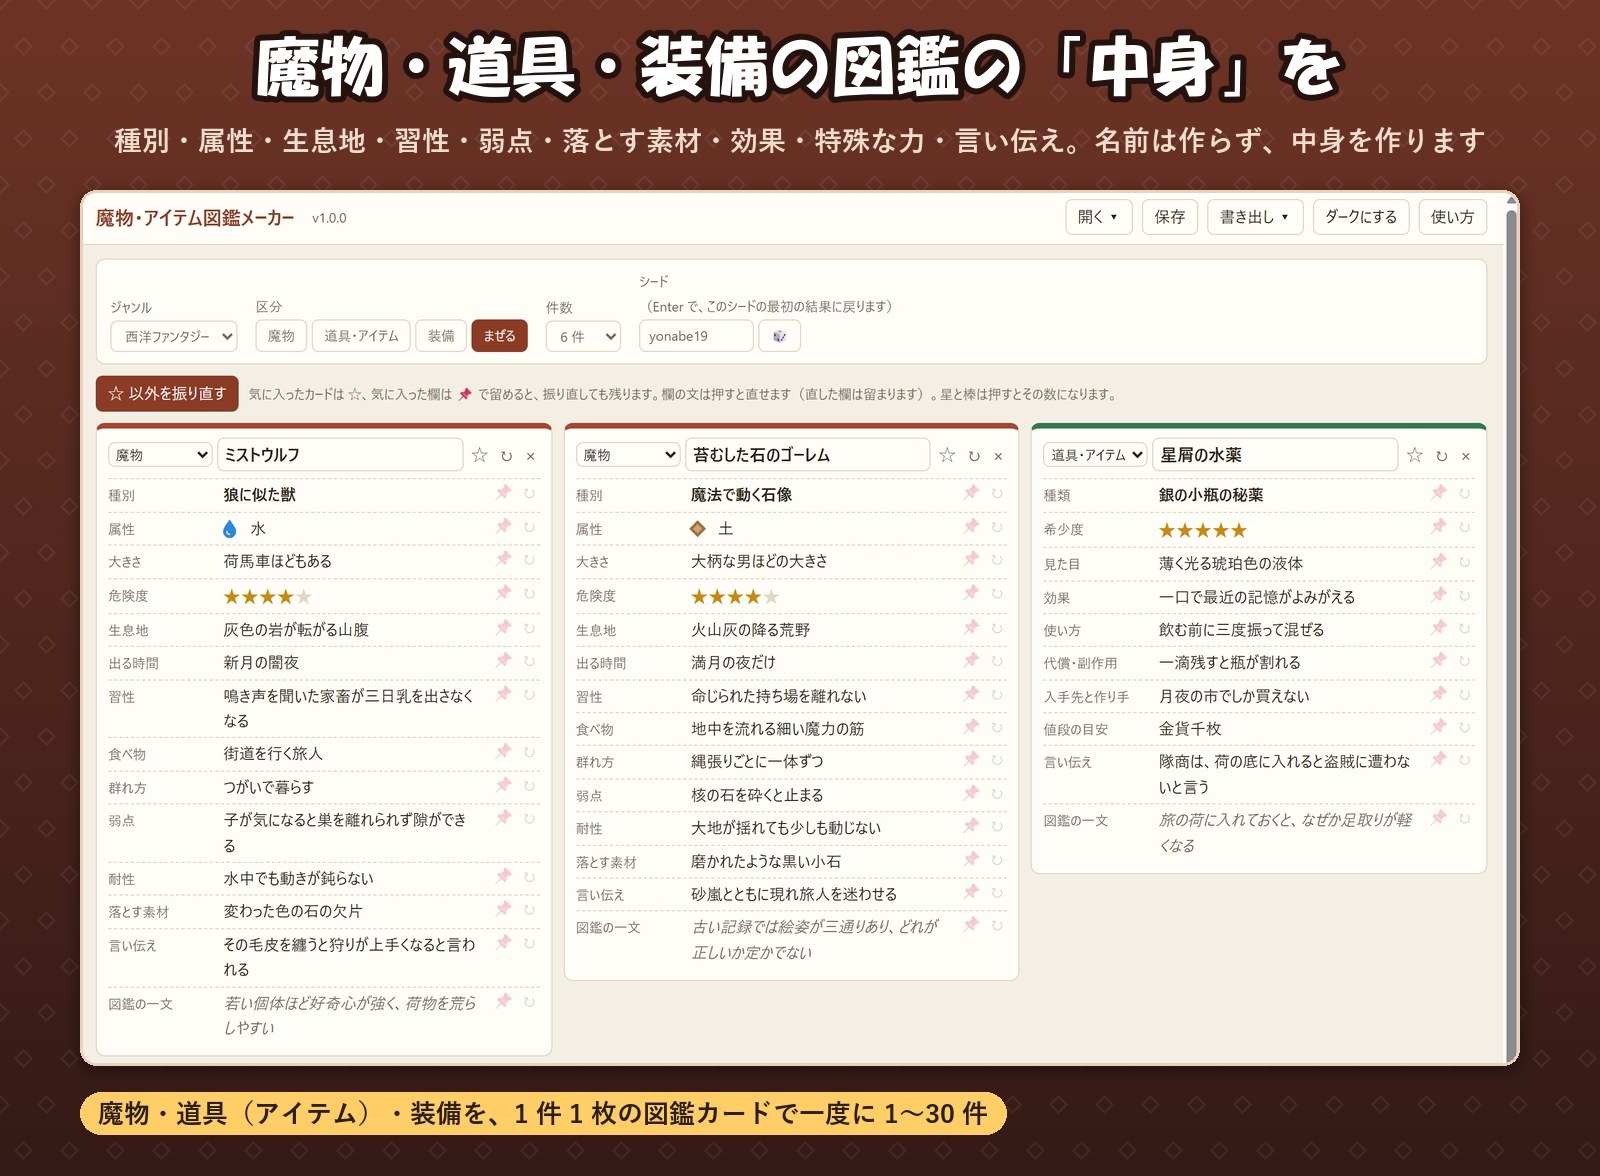Screen dimensions: 1600x1176
Task: Reroll the 灰色の岩が転がる山腹 row
Action: pyautogui.click(x=529, y=628)
